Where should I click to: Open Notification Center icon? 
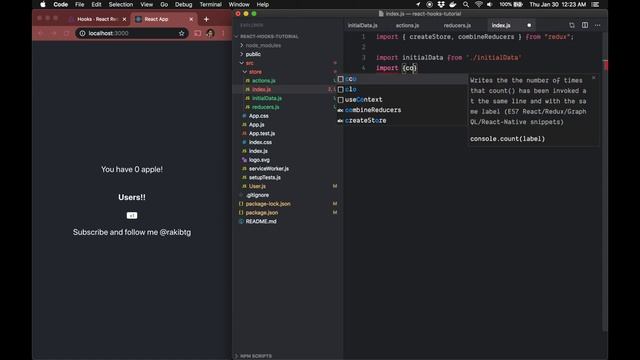tap(596, 4)
